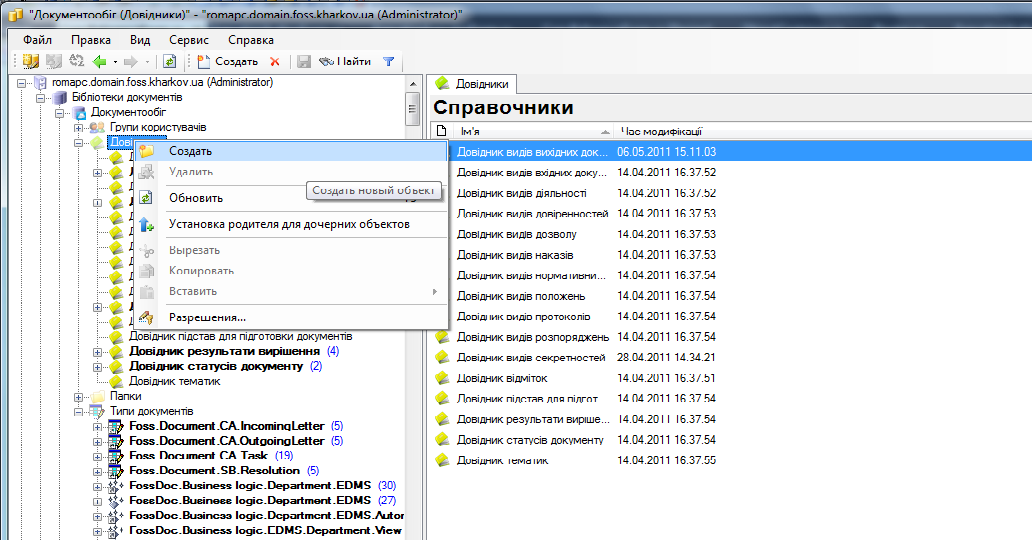This screenshot has height=546, width=1032.
Task: Open the back arrow history dropdown
Action: 115,62
